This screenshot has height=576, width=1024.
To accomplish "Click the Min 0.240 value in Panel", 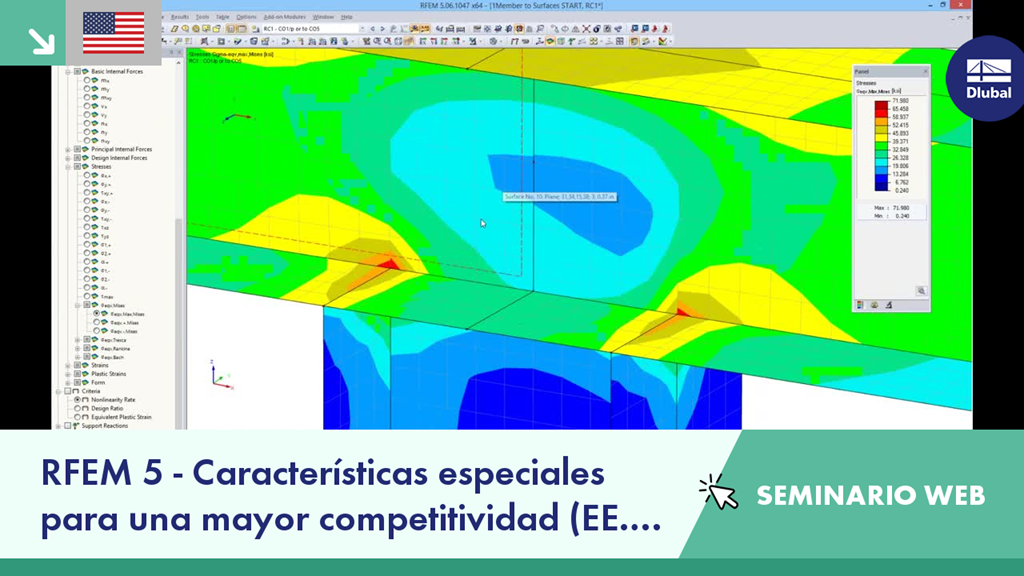I will coord(902,216).
